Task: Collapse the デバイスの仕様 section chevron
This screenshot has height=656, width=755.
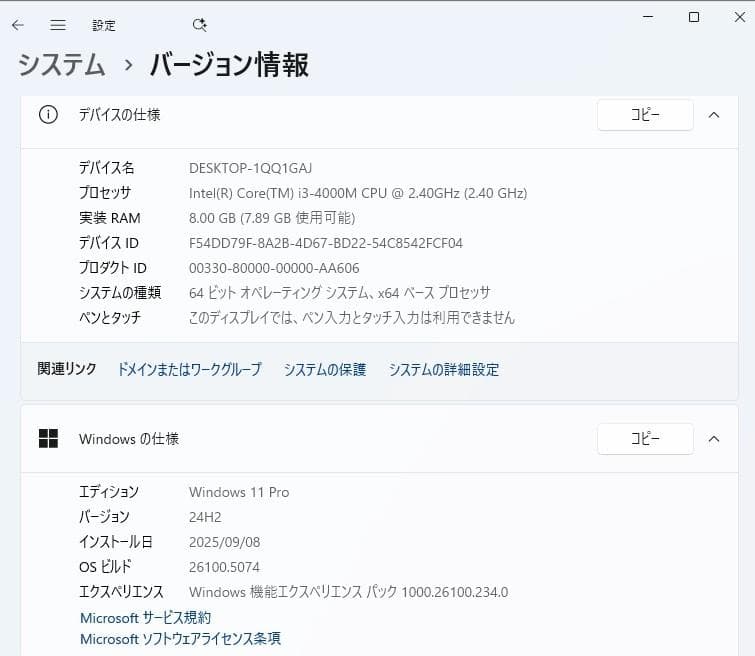Action: 714,115
